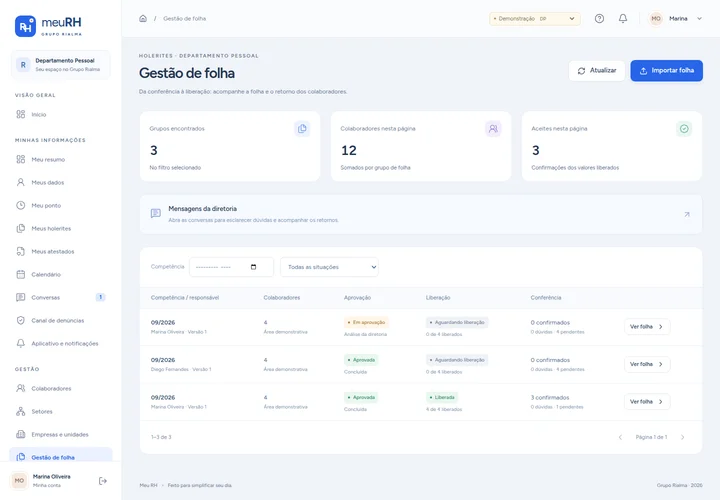Viewport: 720px width, 500px height.
Task: Click the Meu ponto clock icon
Action: click(21, 205)
